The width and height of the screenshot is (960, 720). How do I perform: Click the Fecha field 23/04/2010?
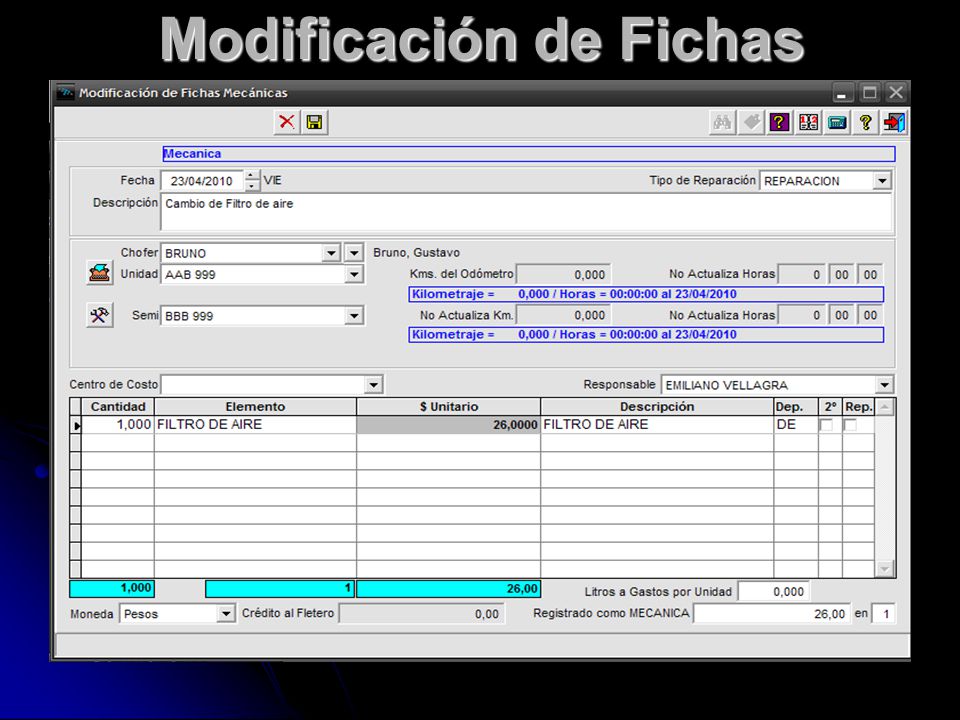202,181
